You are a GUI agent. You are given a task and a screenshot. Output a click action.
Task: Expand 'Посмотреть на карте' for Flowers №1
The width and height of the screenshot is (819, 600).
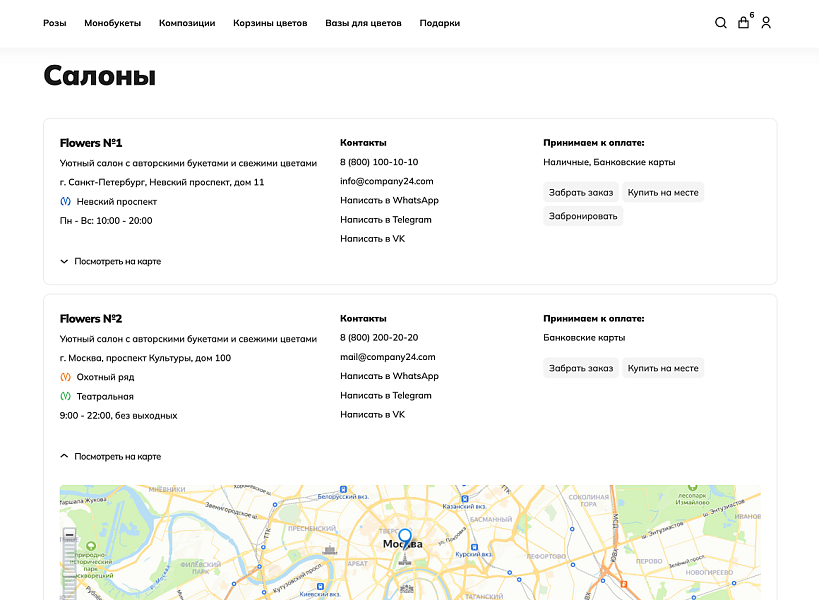(110, 262)
